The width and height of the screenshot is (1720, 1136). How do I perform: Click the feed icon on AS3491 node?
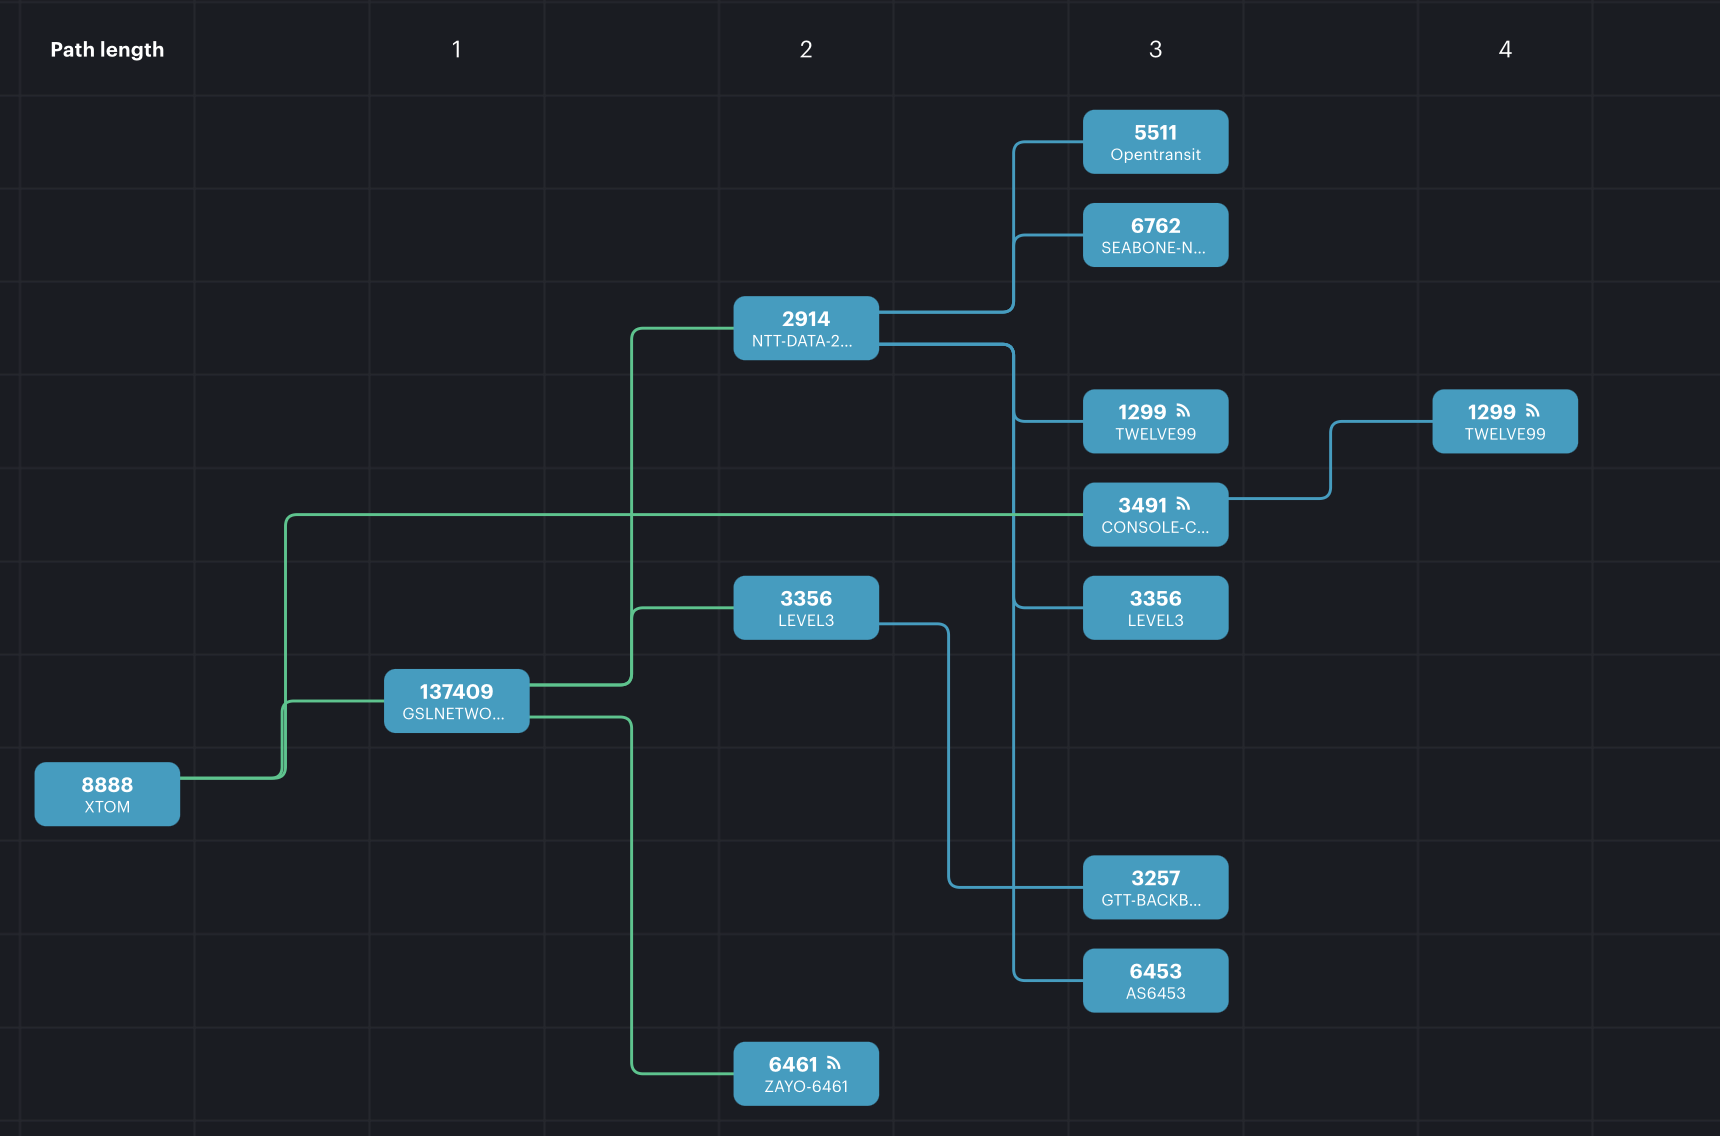(x=1183, y=504)
